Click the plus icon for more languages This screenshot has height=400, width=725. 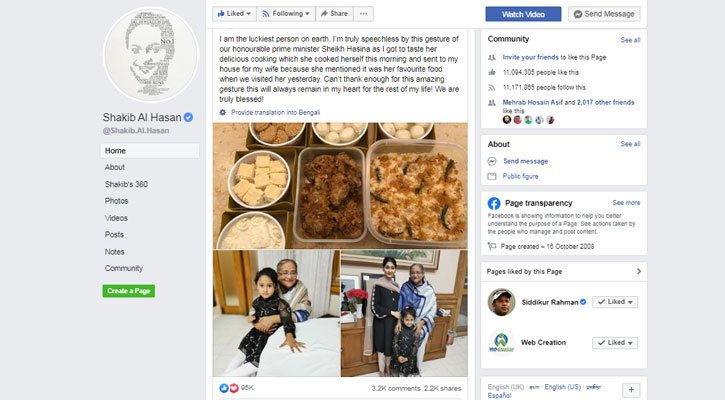[x=631, y=389]
